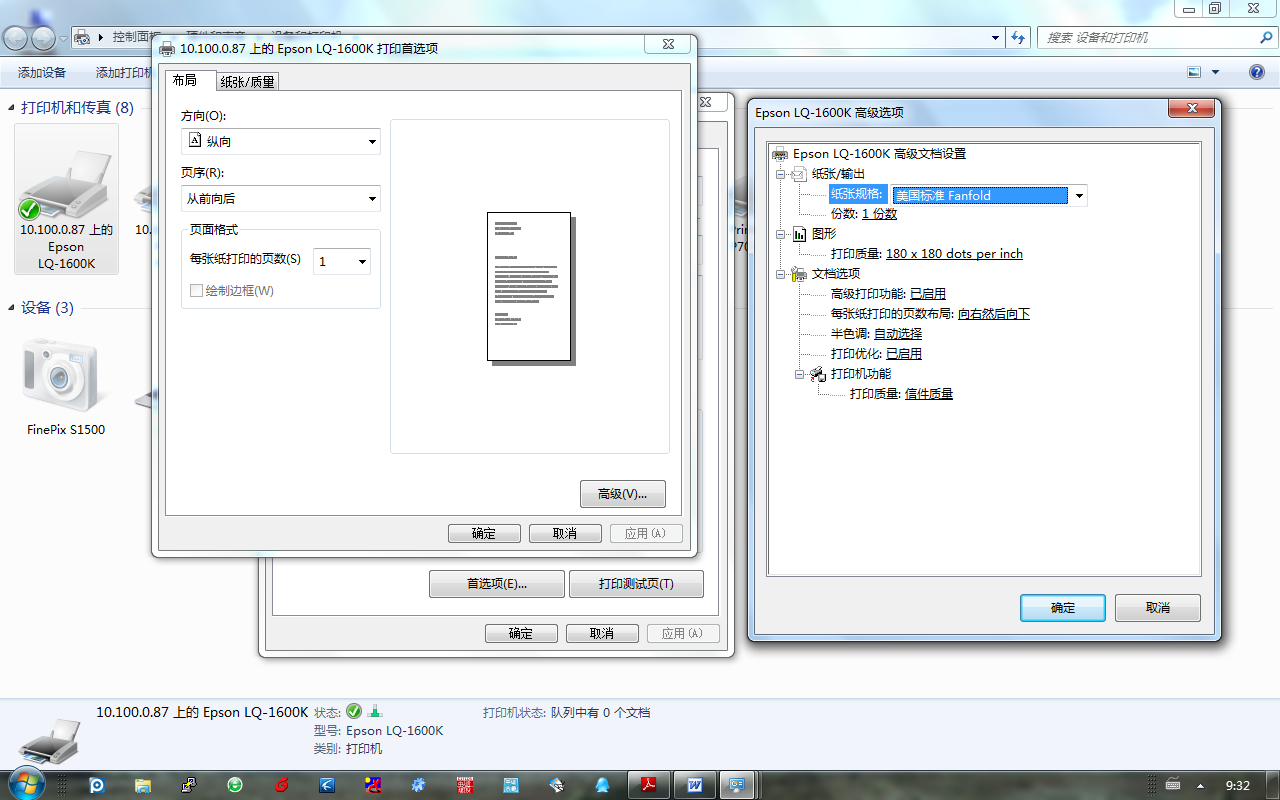Click 添加打印机 in the explorer toolbar
Image resolution: width=1280 pixels, height=800 pixels.
click(x=122, y=73)
